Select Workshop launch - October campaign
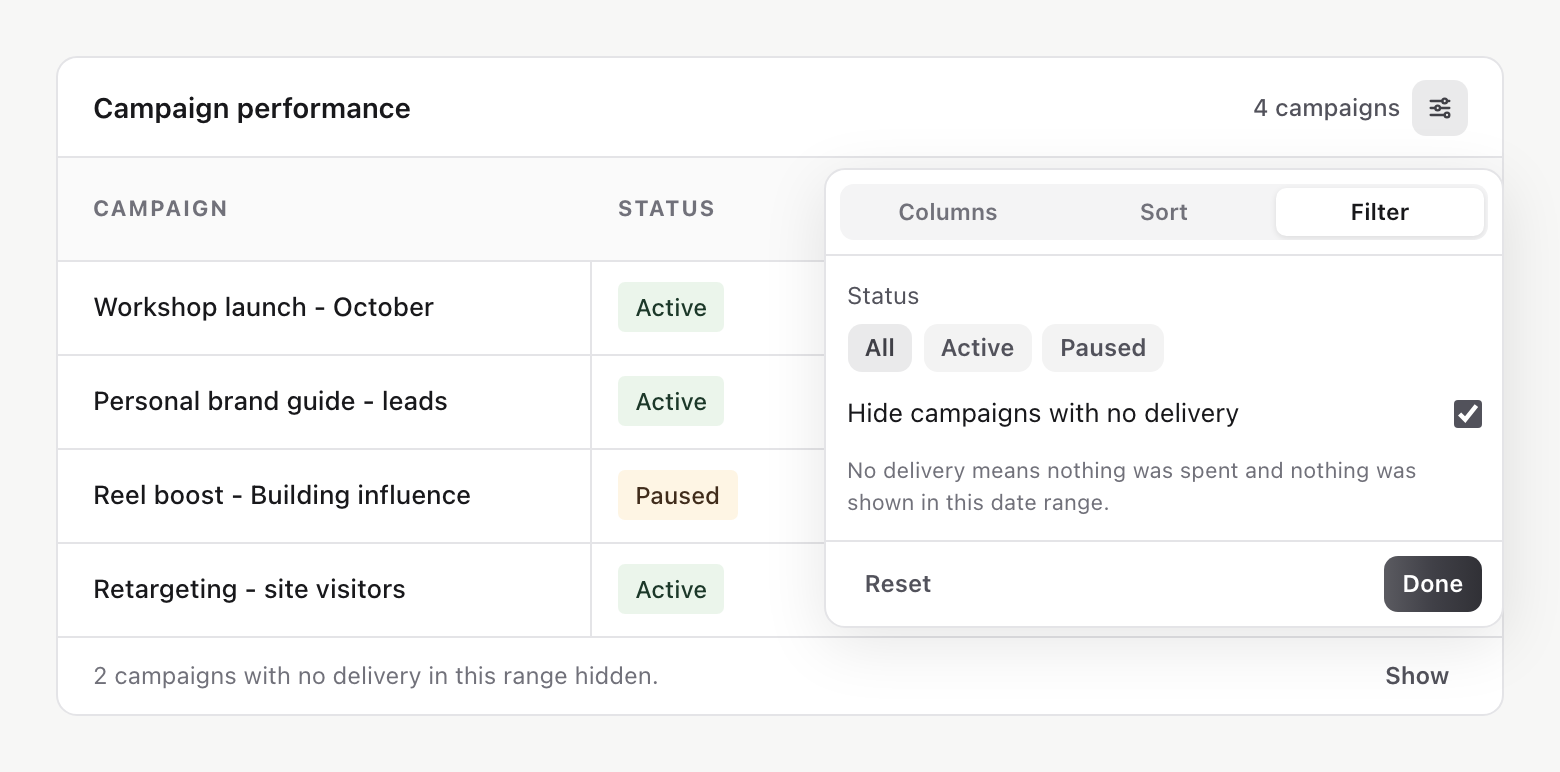 (264, 307)
